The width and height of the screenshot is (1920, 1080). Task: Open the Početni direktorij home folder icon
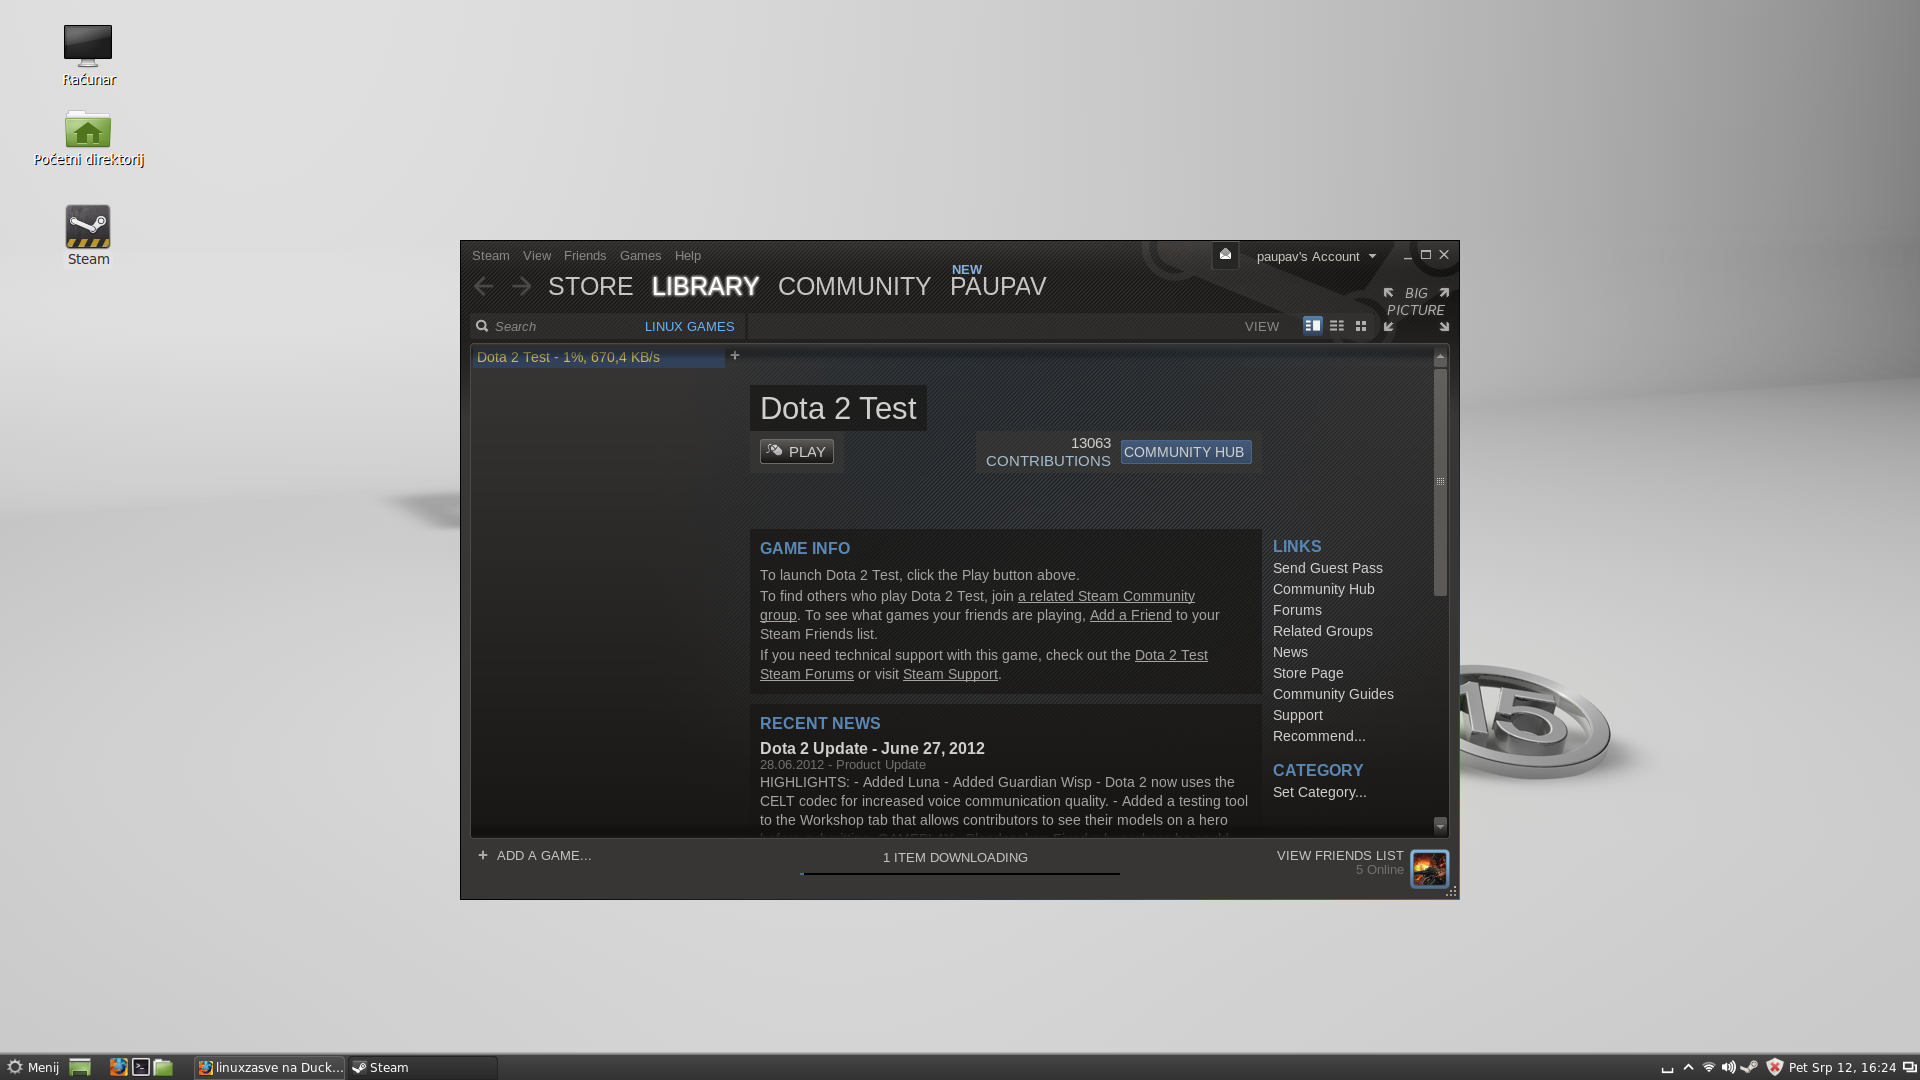tap(89, 138)
